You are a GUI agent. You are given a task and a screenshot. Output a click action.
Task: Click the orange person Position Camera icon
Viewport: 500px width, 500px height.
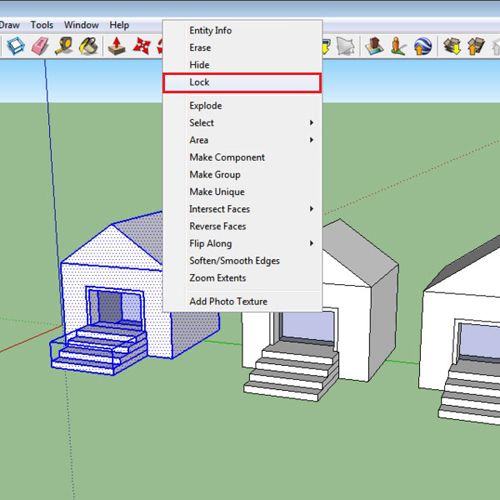pyautogui.click(x=398, y=46)
